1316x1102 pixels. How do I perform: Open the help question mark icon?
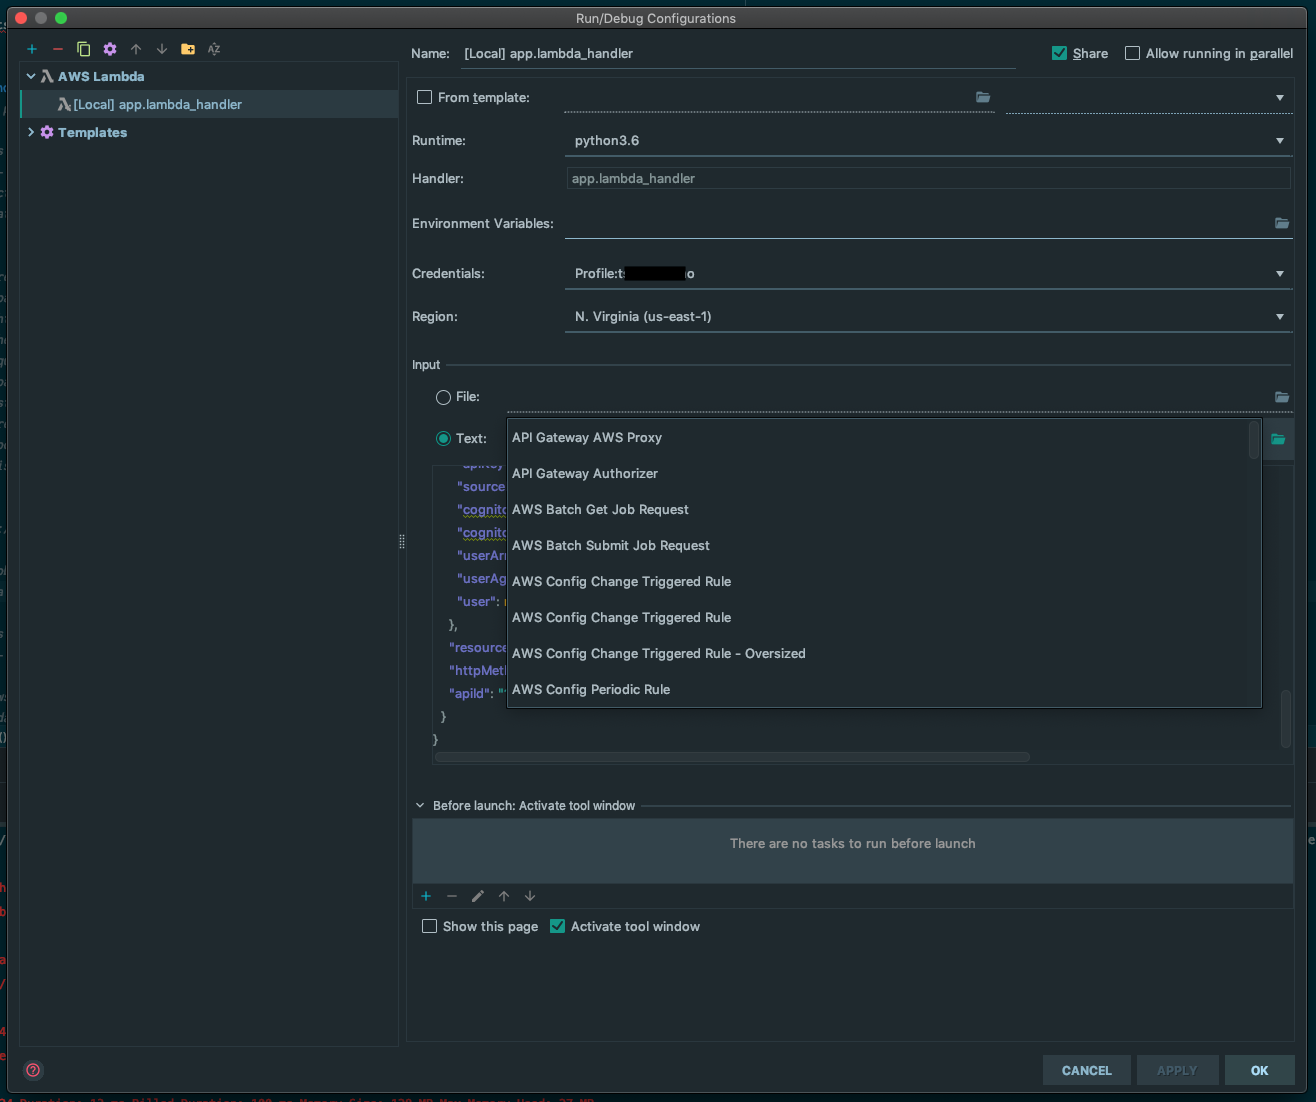coord(33,1070)
